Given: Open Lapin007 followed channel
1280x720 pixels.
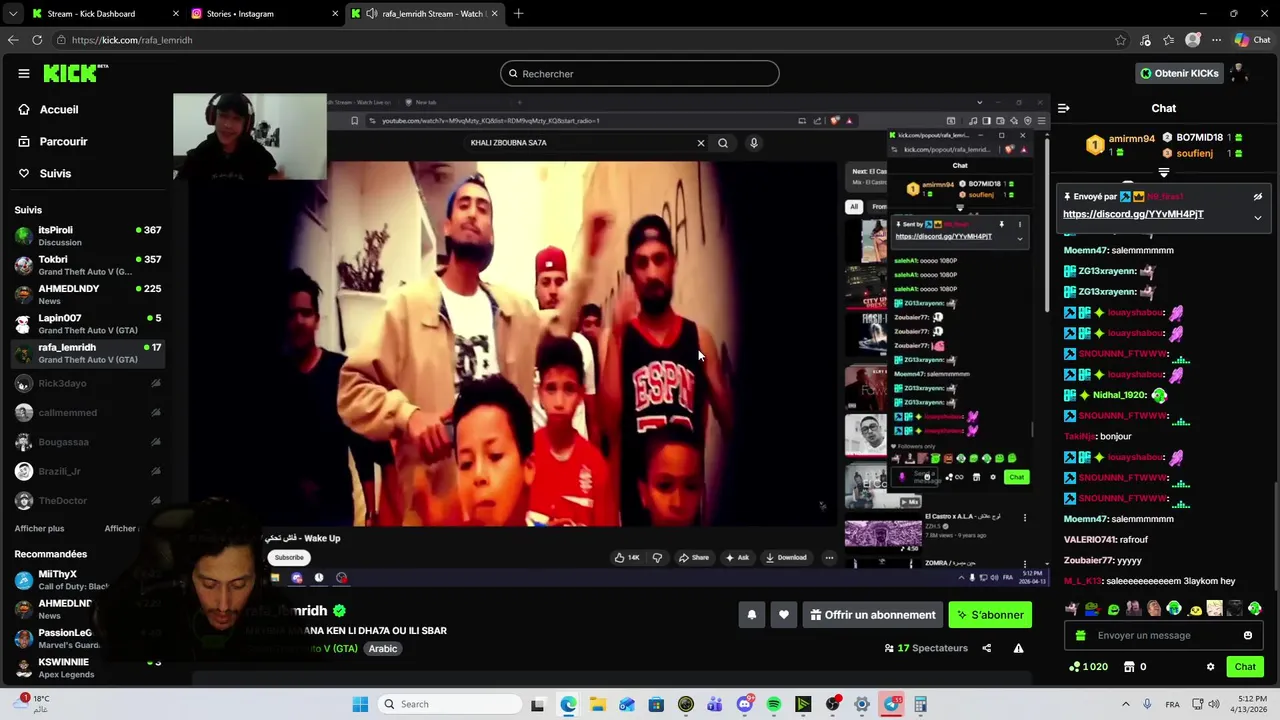Looking at the screenshot, I should point(88,323).
